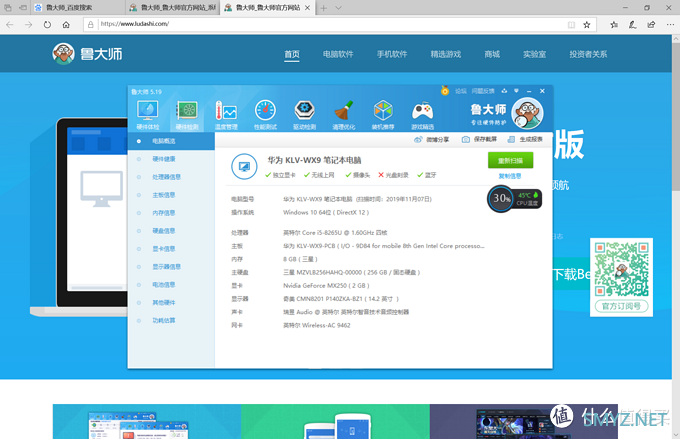Open browser settings and more menu

coord(670,25)
